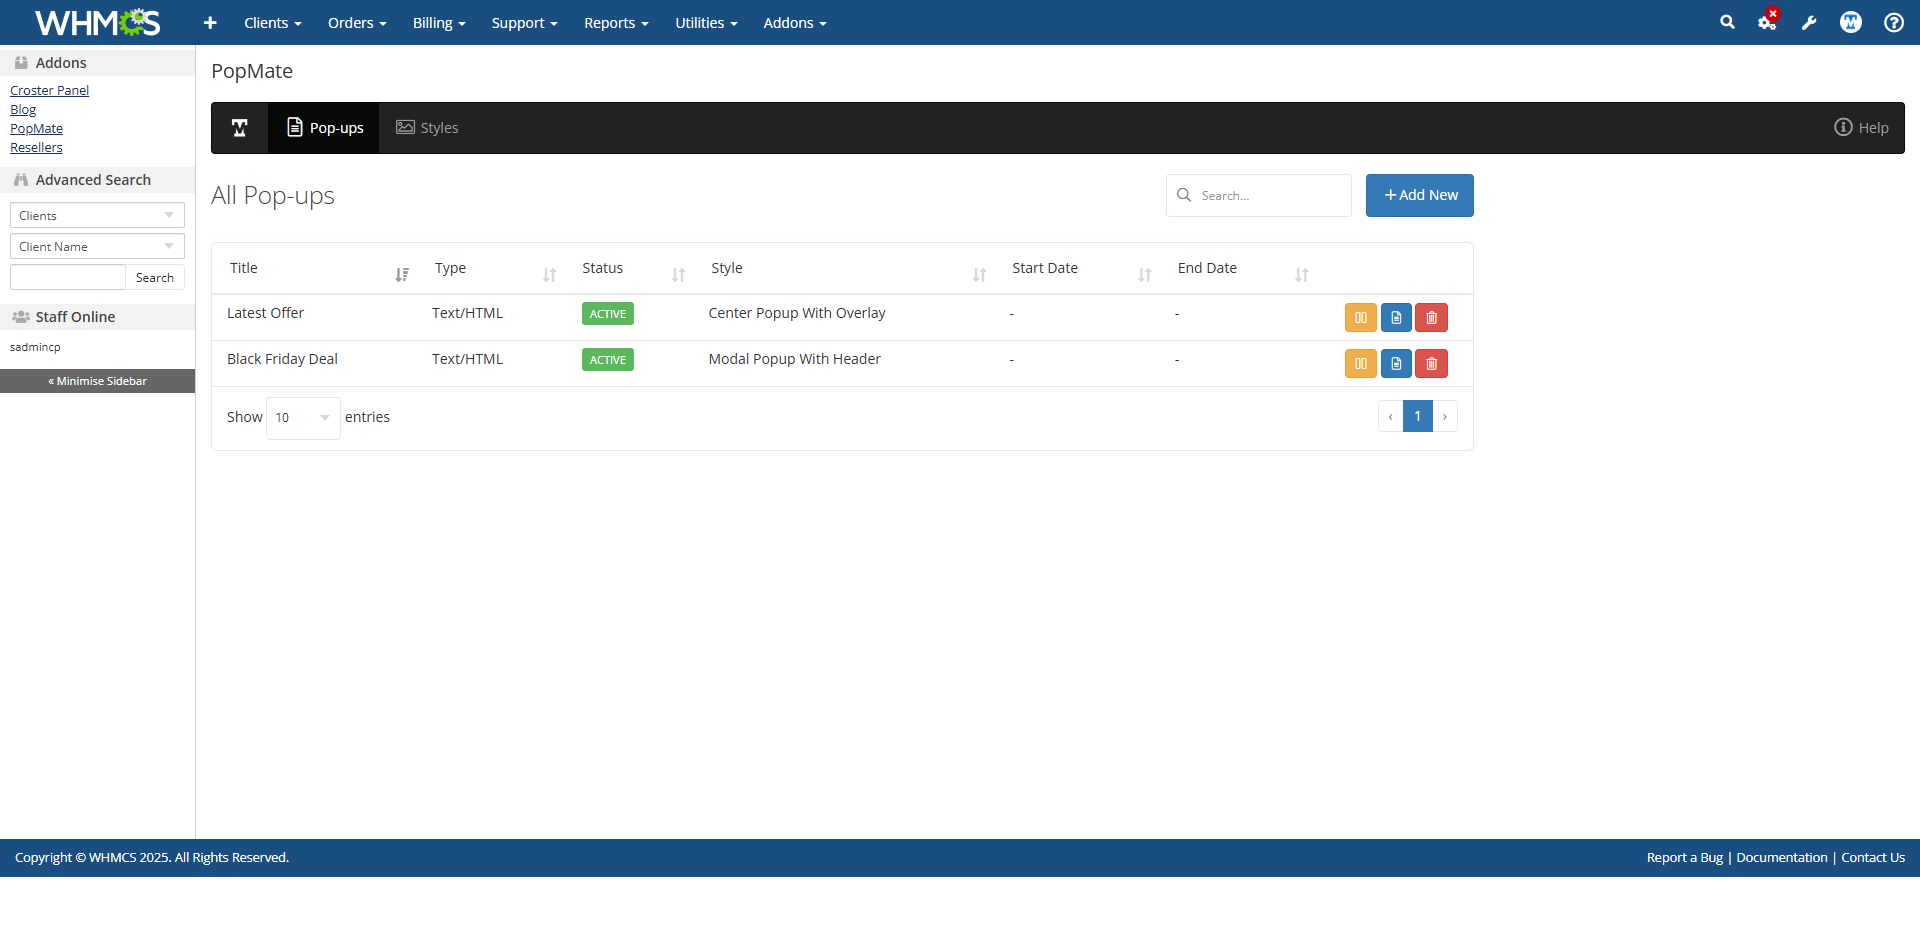Open the help question mark icon in top bar
Screen dimensions: 1920x945
[x=1894, y=22]
